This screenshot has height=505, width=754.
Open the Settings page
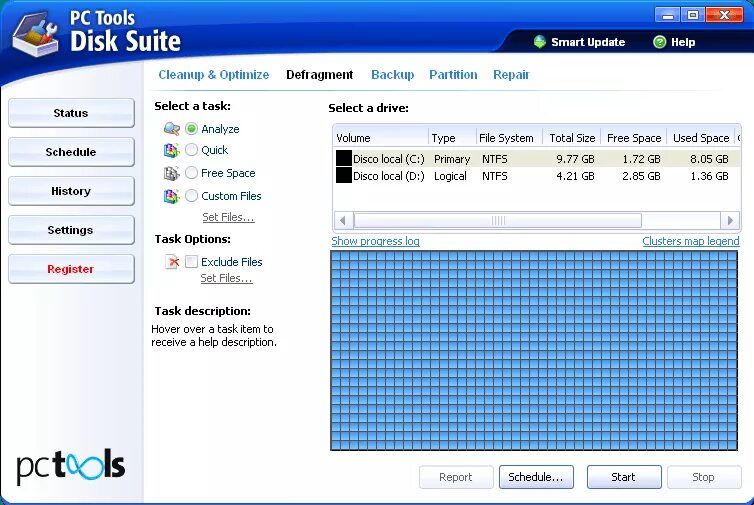point(71,230)
